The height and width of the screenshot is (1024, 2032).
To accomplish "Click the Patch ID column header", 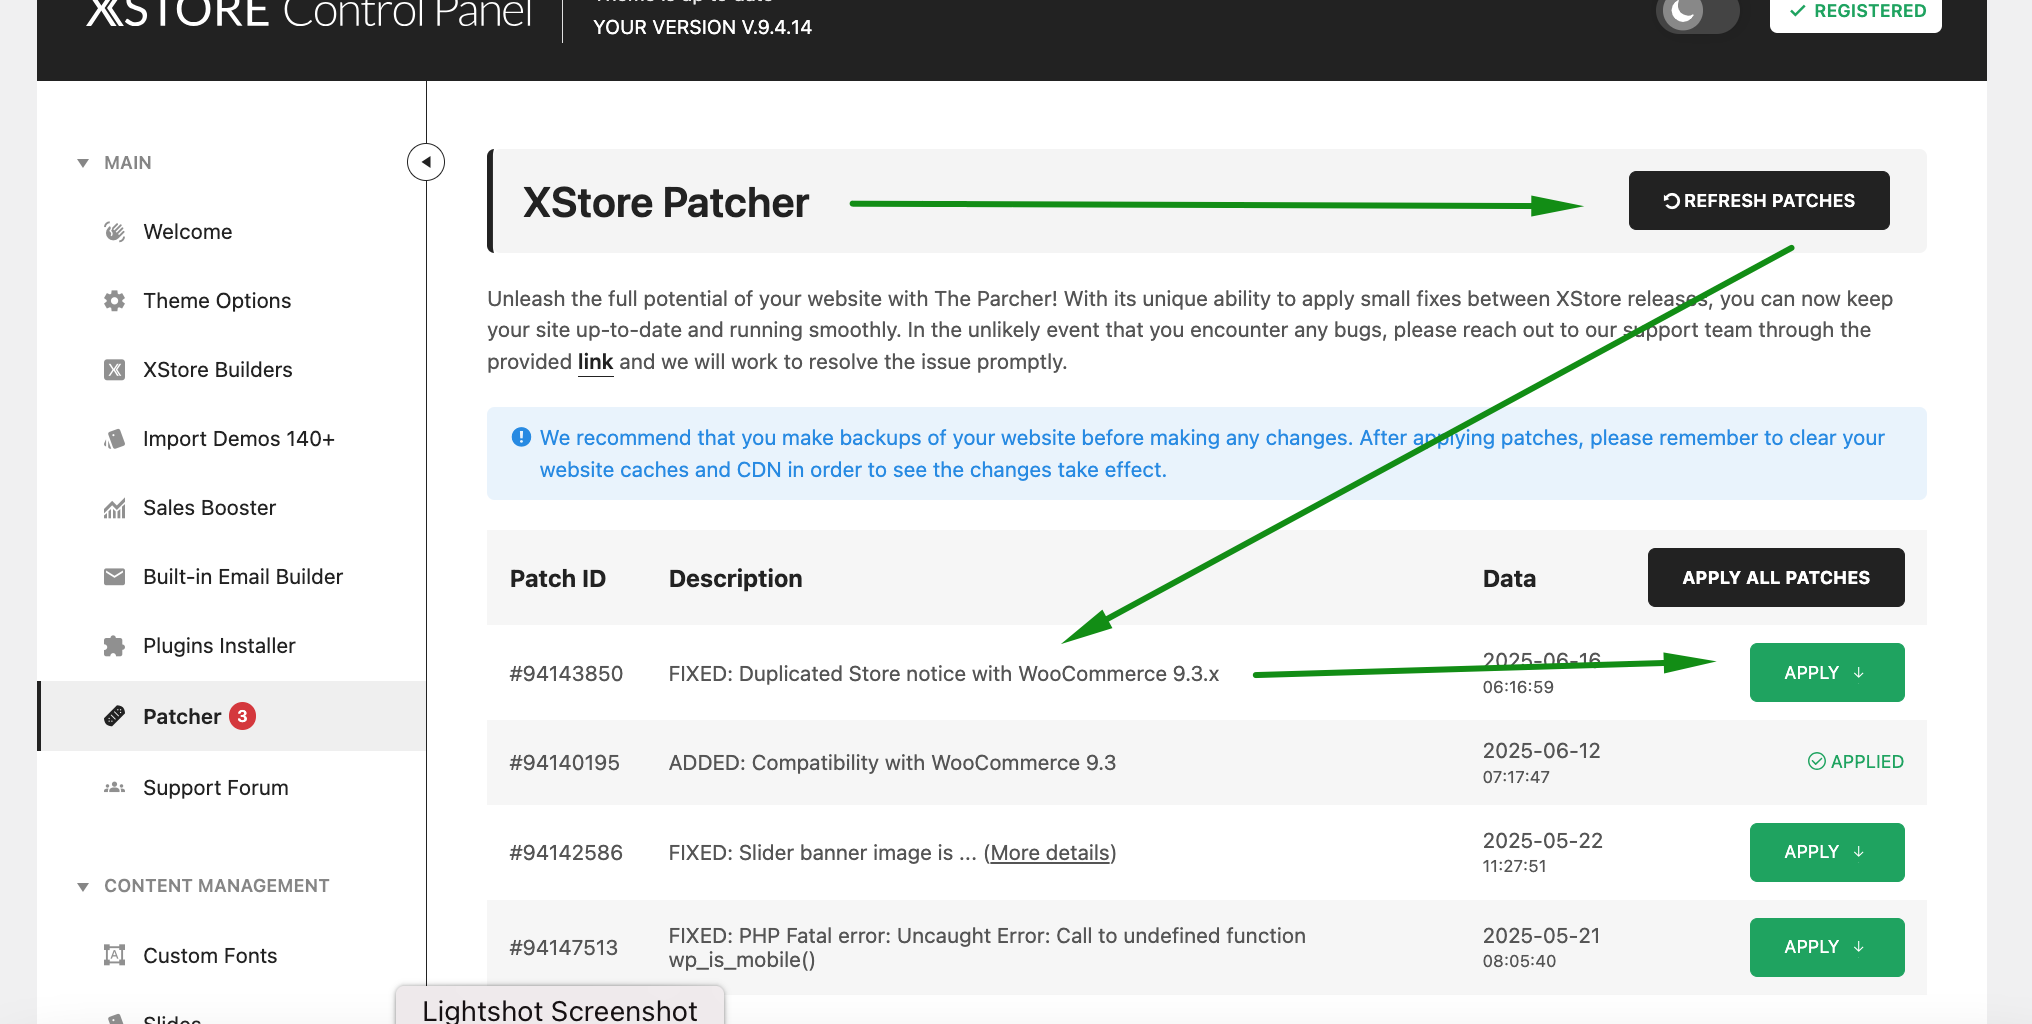I will [558, 578].
